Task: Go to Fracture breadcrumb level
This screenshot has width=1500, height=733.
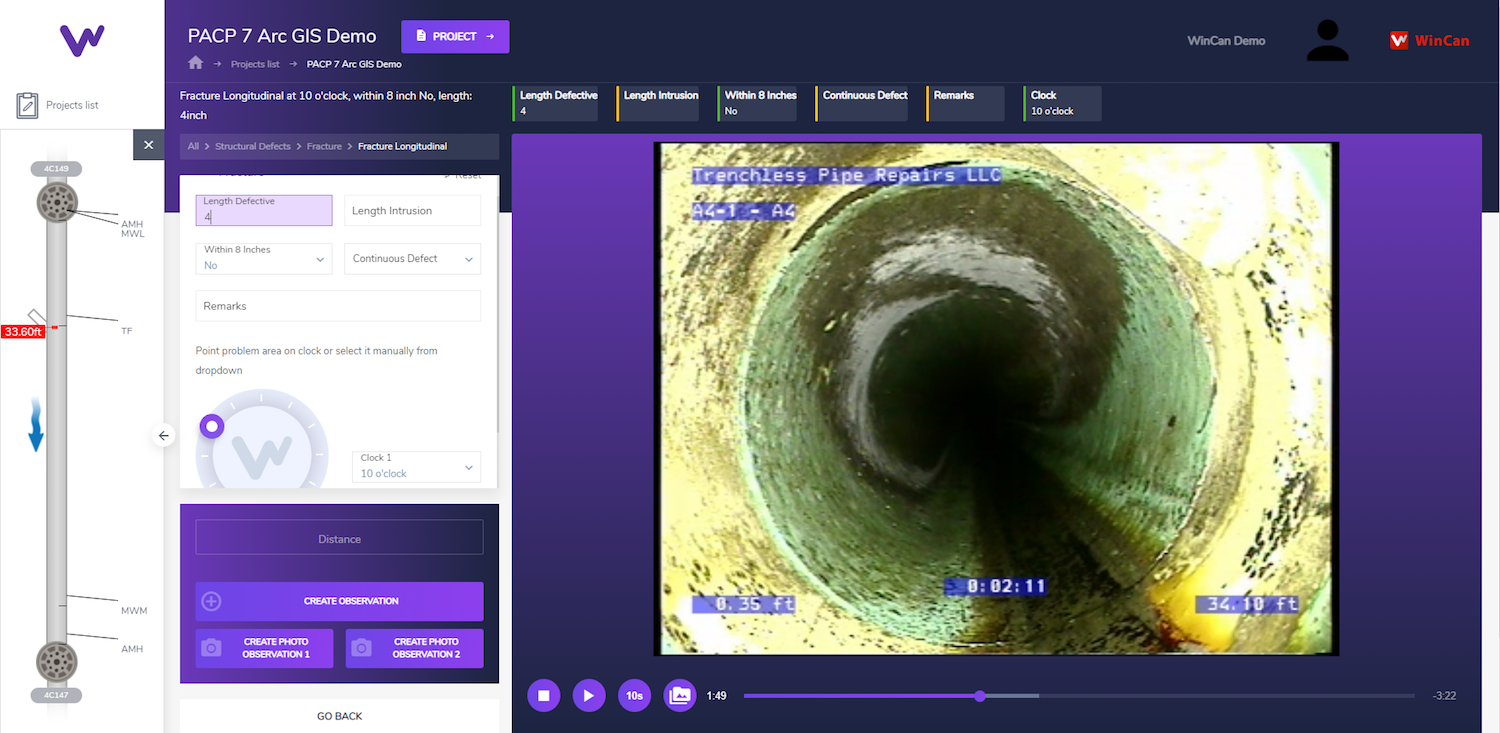Action: pos(324,147)
